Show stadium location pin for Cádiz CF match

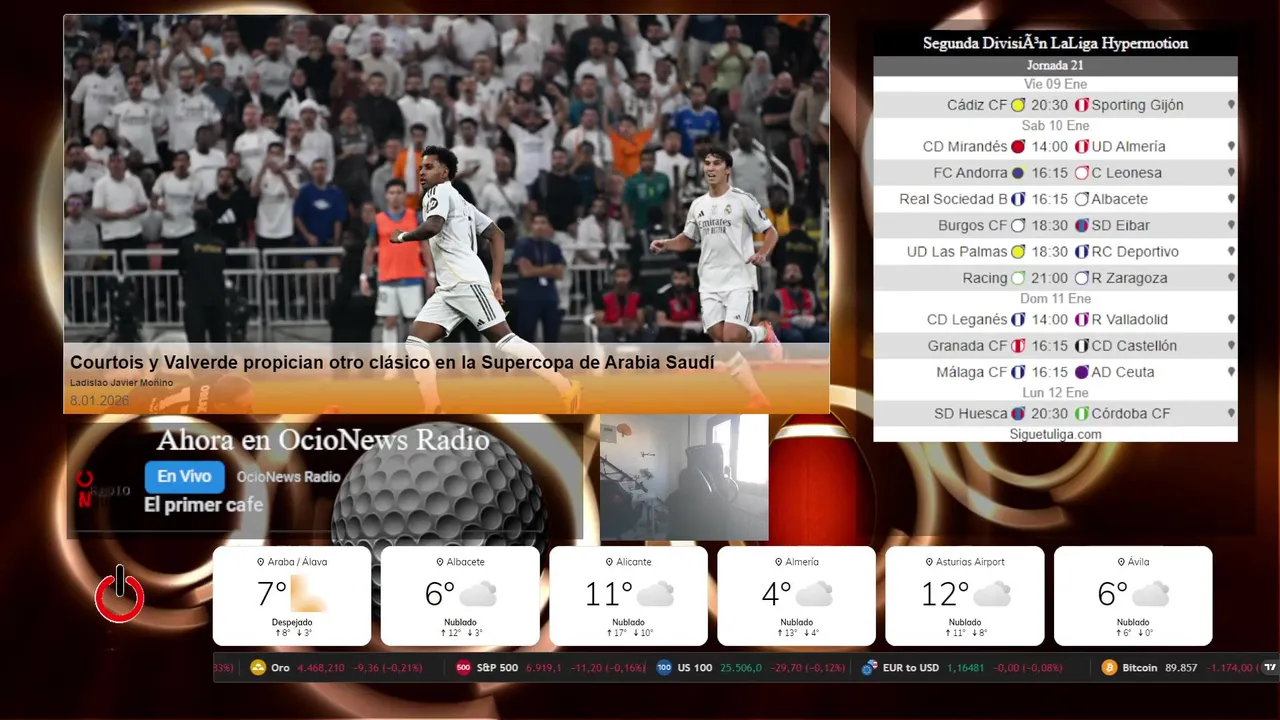tap(1231, 105)
